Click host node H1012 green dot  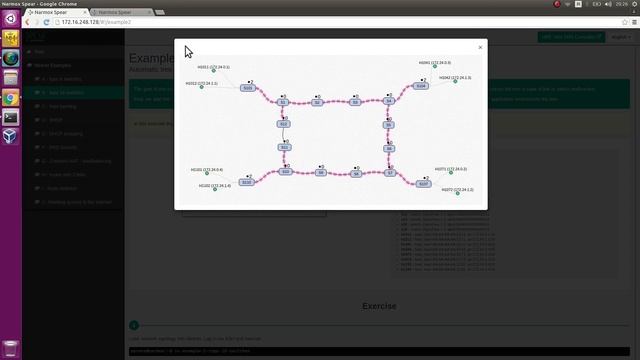point(202,87)
